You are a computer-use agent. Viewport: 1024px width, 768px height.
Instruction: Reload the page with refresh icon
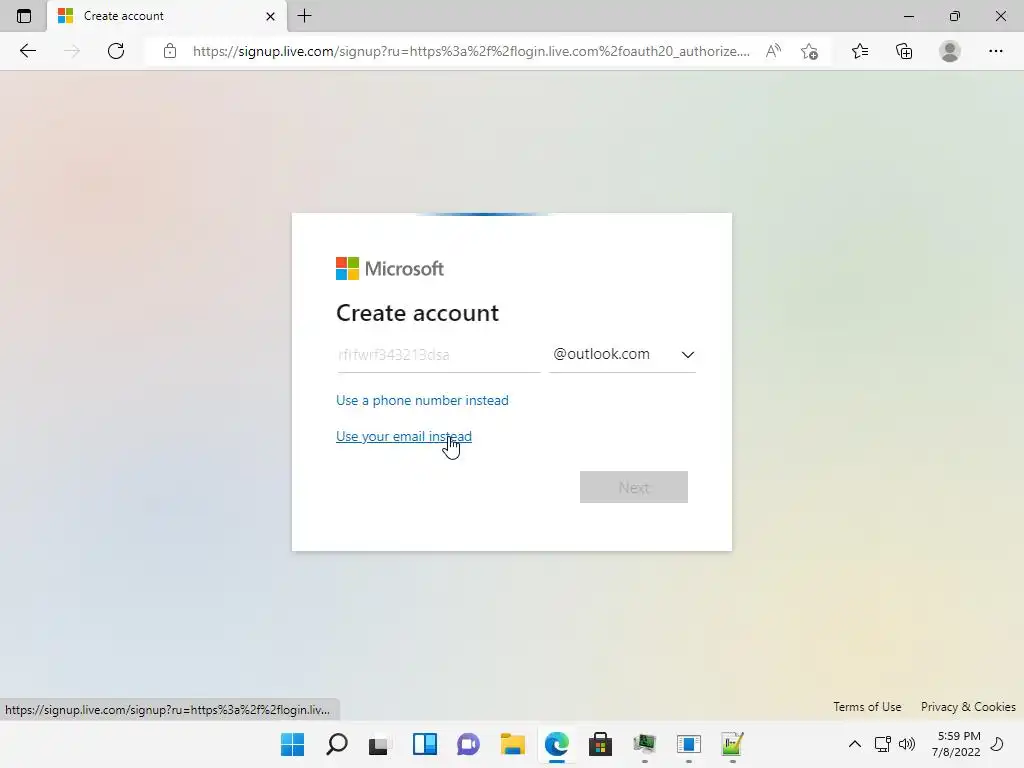(x=116, y=51)
